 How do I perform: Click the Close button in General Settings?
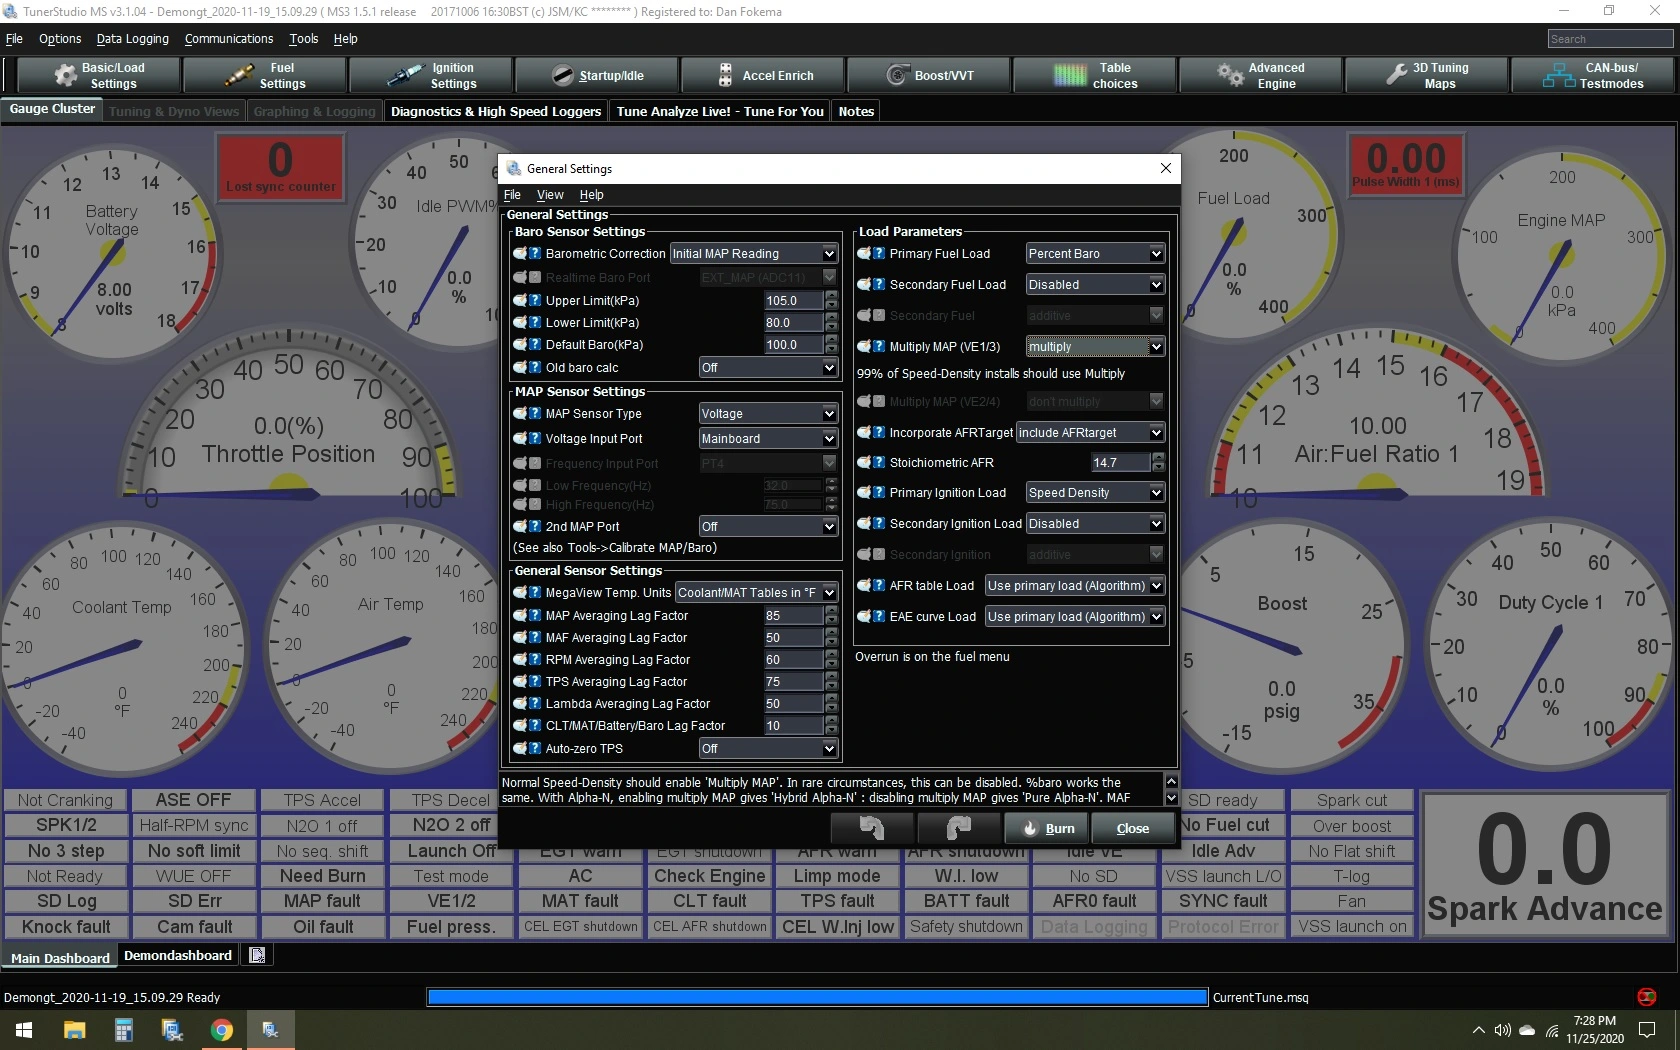point(1132,828)
